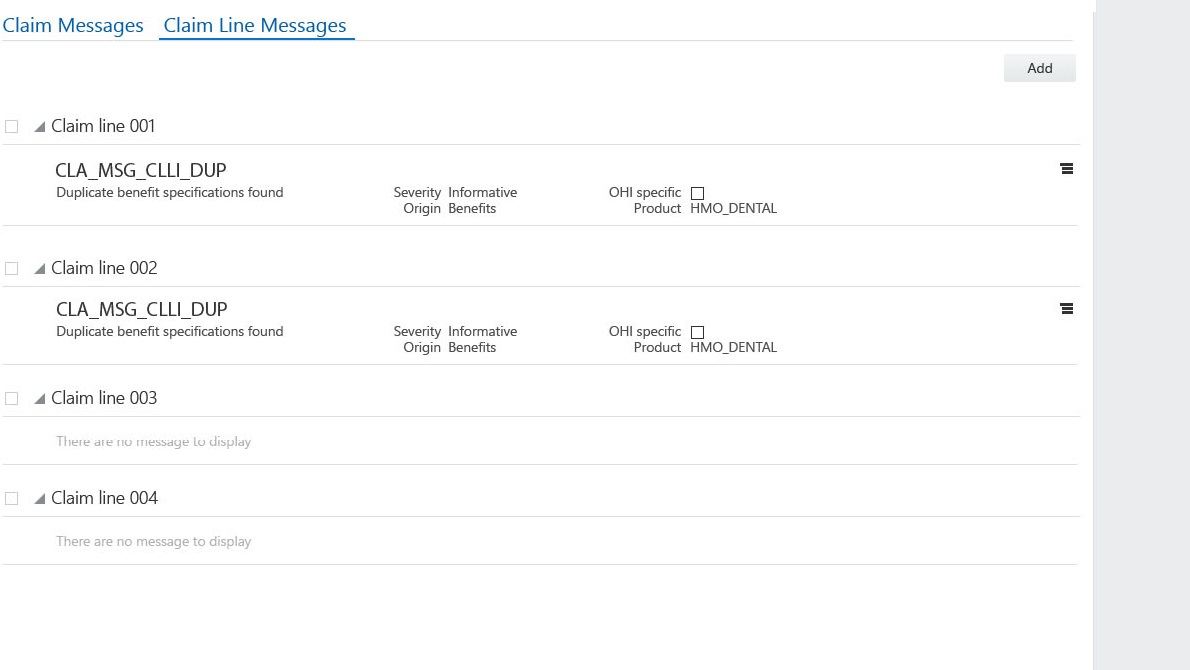Click no message text under Claim line 003
This screenshot has width=1190, height=670.
pyautogui.click(x=153, y=442)
